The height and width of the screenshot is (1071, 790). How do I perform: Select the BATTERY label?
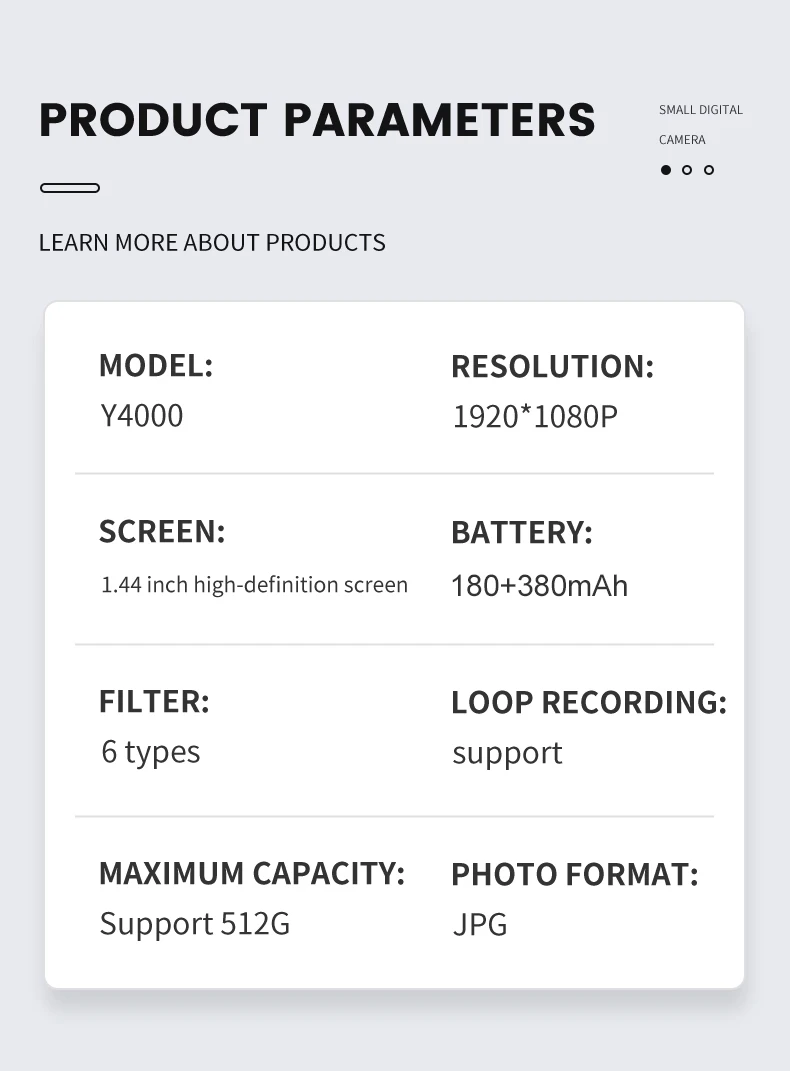click(522, 533)
